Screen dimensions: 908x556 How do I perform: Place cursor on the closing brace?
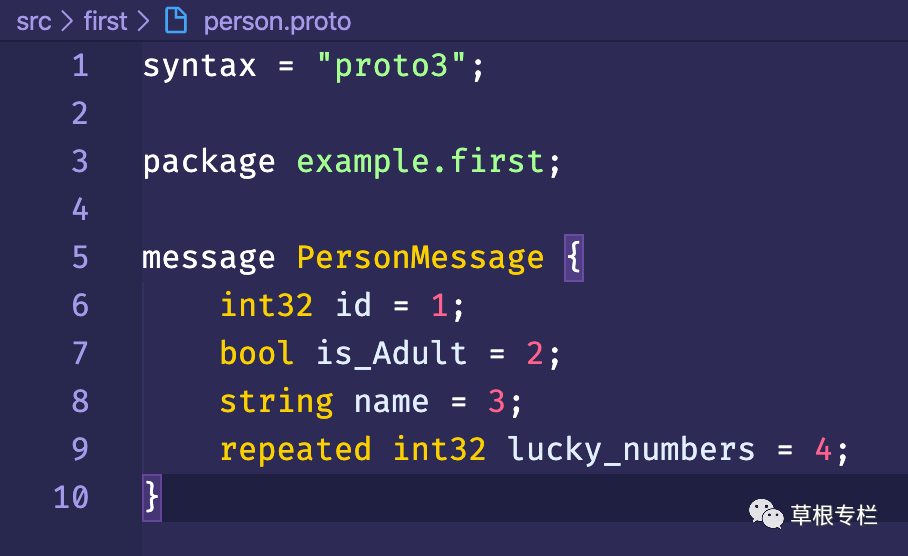(152, 498)
